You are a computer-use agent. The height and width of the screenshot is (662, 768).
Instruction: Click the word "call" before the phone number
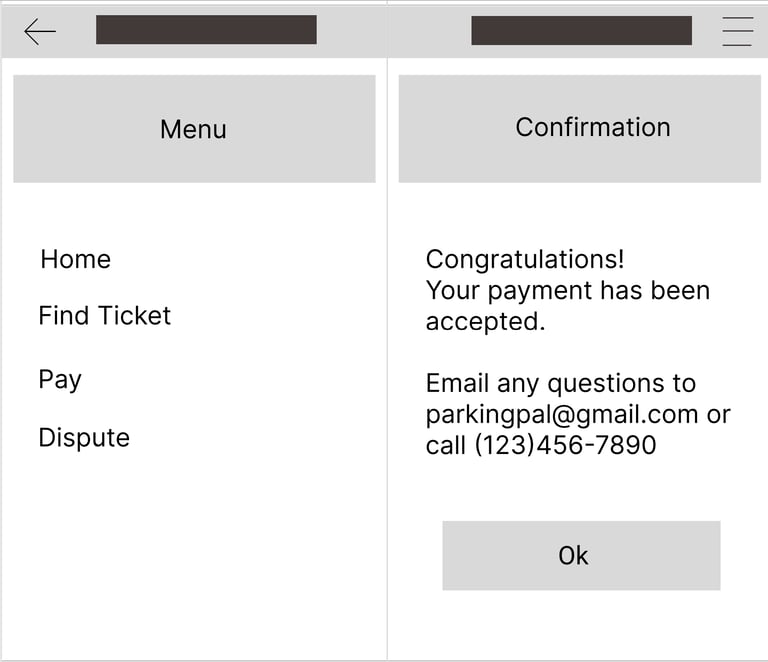pos(446,445)
